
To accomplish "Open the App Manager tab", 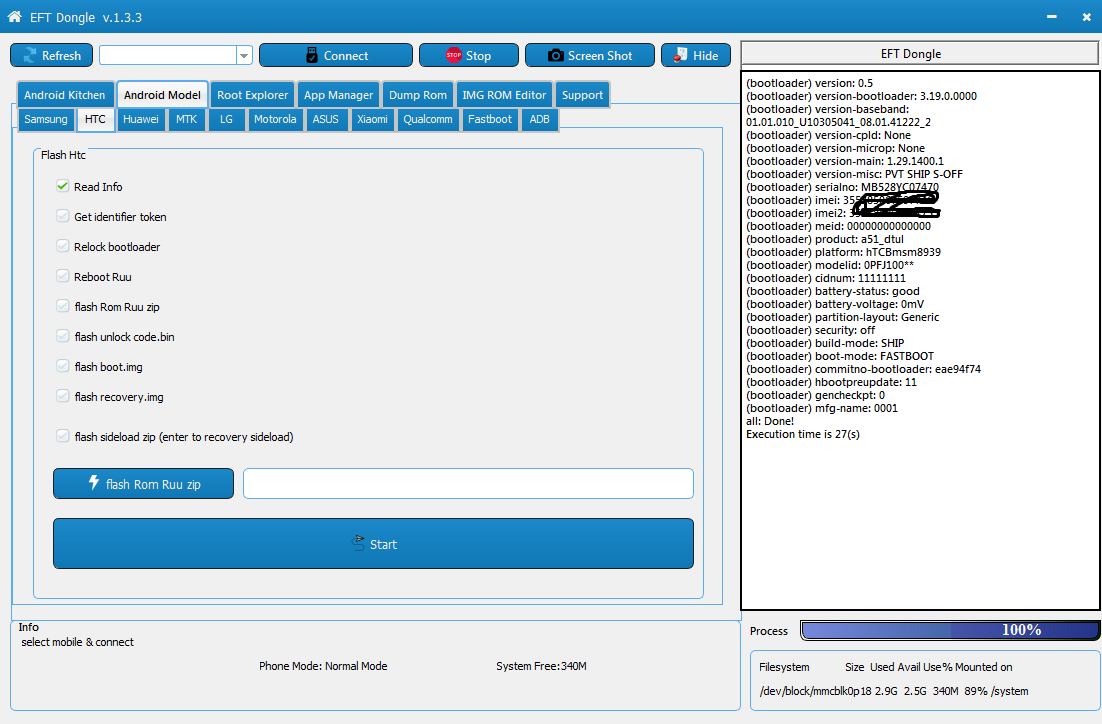I will tap(339, 95).
